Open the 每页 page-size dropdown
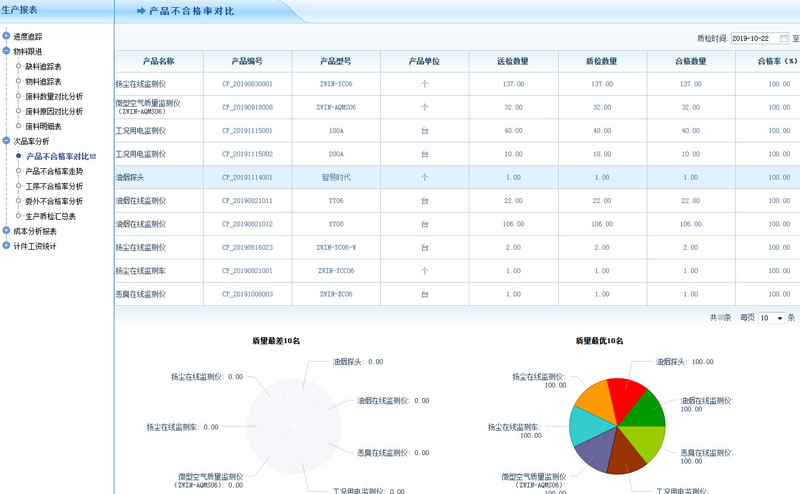The width and height of the screenshot is (800, 494). [771, 318]
